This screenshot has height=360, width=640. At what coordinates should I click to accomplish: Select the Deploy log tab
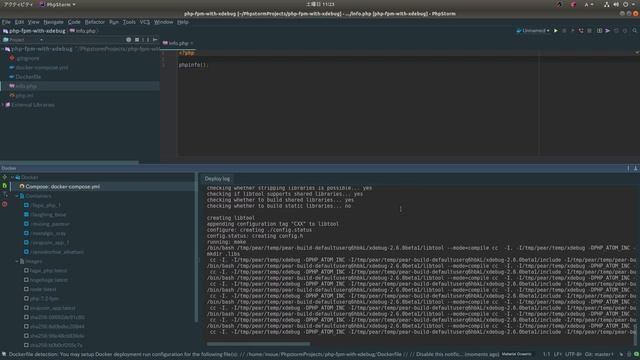(217, 179)
